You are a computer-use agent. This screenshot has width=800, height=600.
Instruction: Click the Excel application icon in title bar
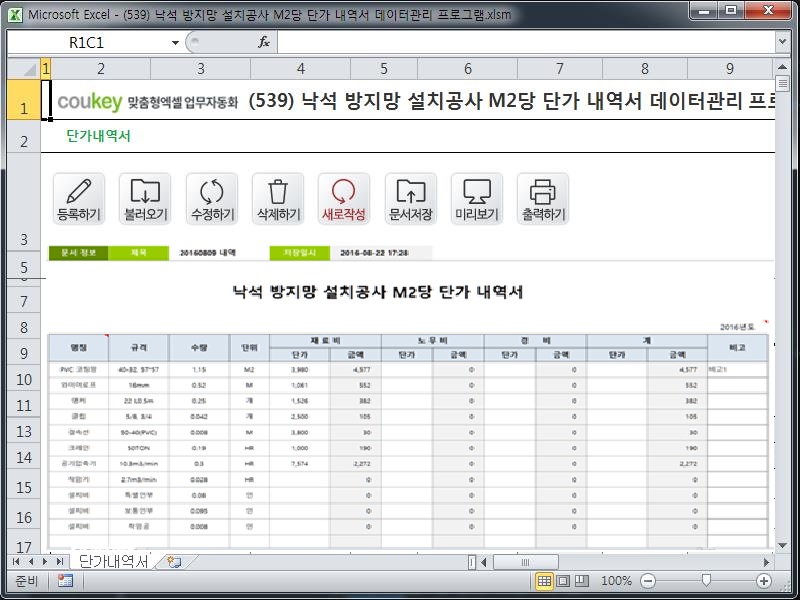pyautogui.click(x=15, y=14)
